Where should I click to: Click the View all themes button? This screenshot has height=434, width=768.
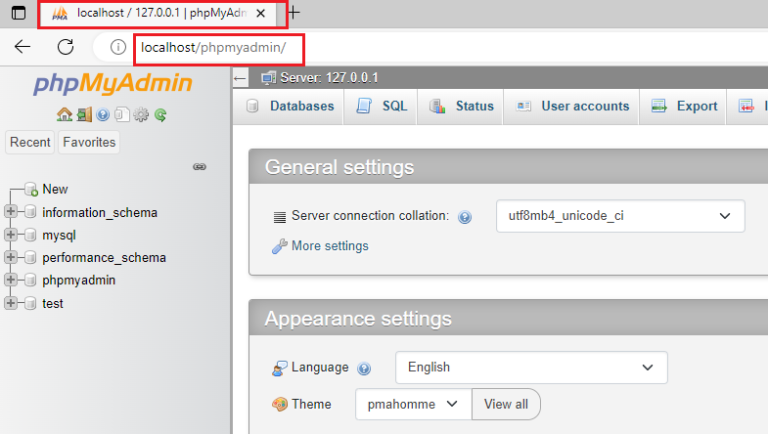pyautogui.click(x=506, y=404)
